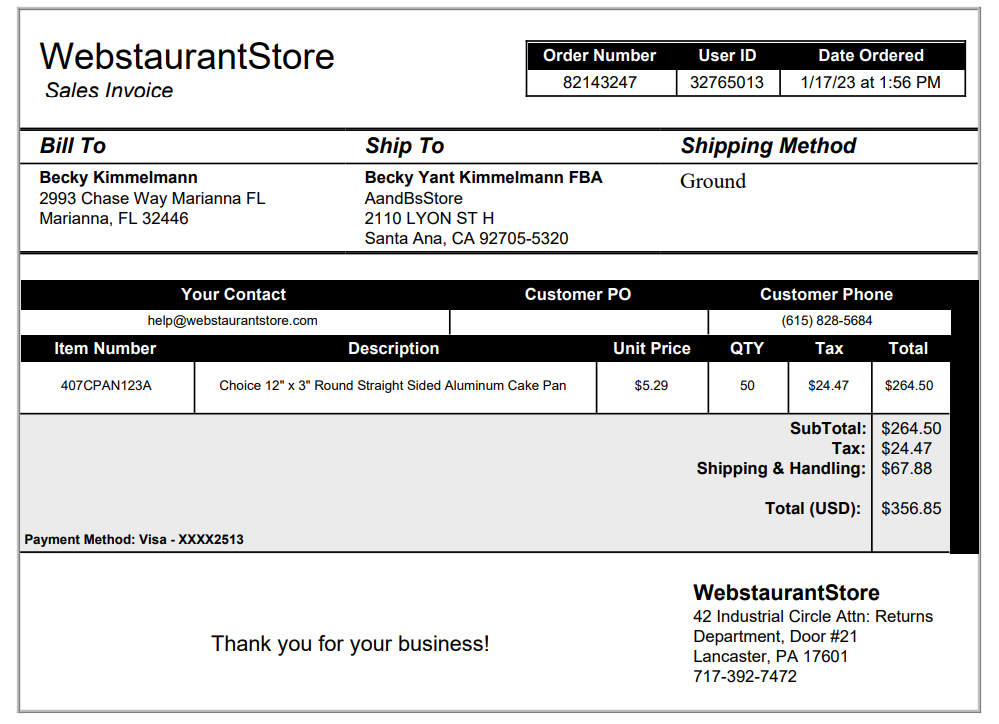Click the line item tax $24.47 cell
Screen dimensions: 999x724
click(x=828, y=386)
